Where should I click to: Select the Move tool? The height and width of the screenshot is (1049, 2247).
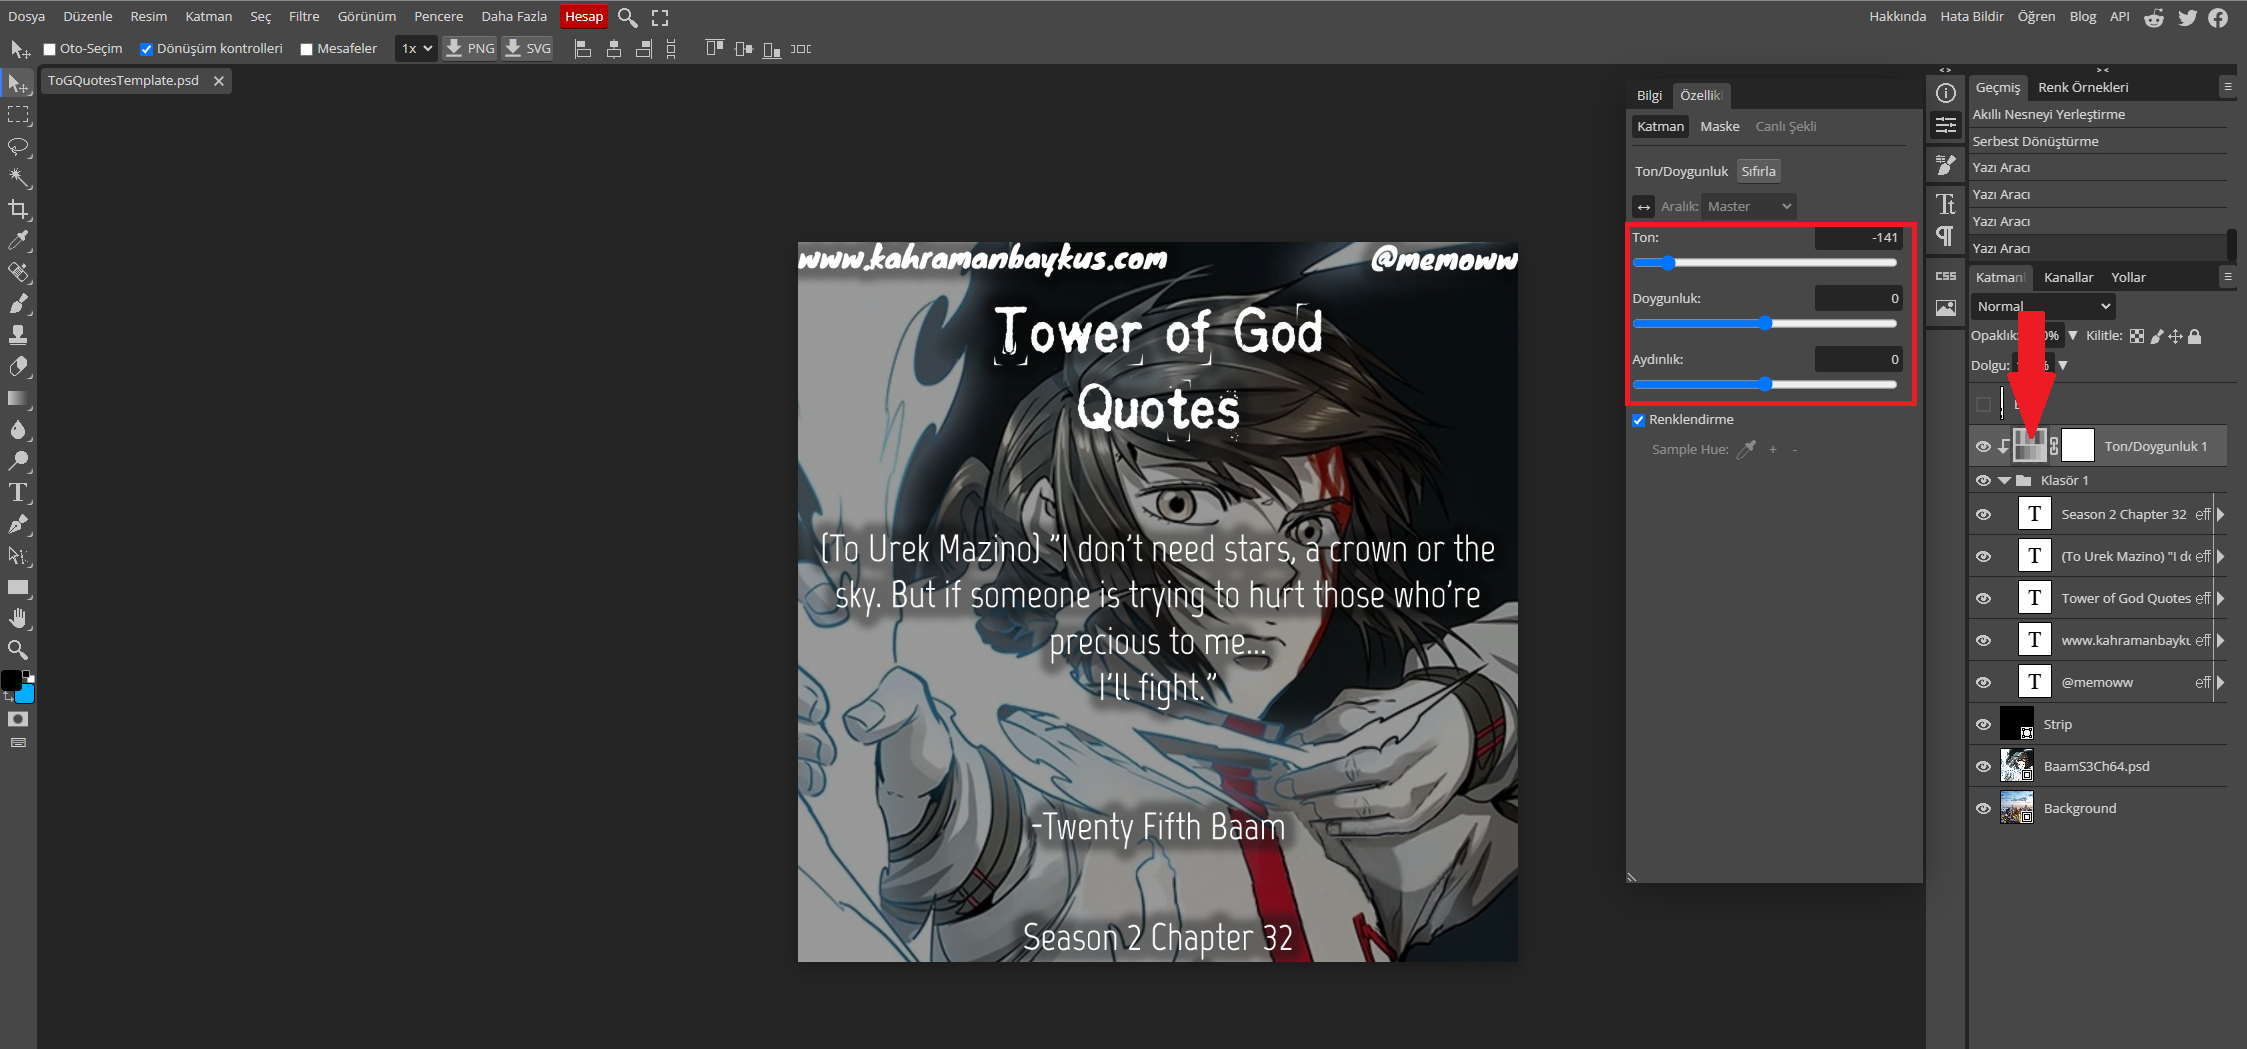(x=18, y=84)
